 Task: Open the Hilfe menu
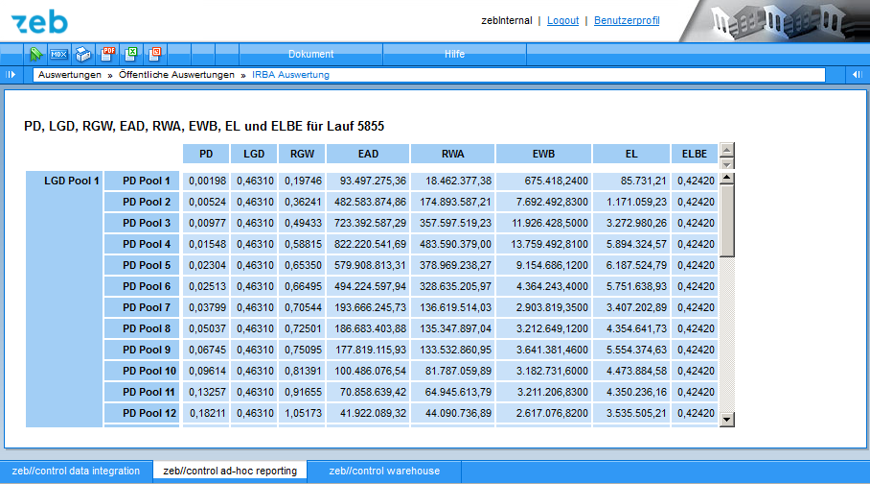coord(454,54)
